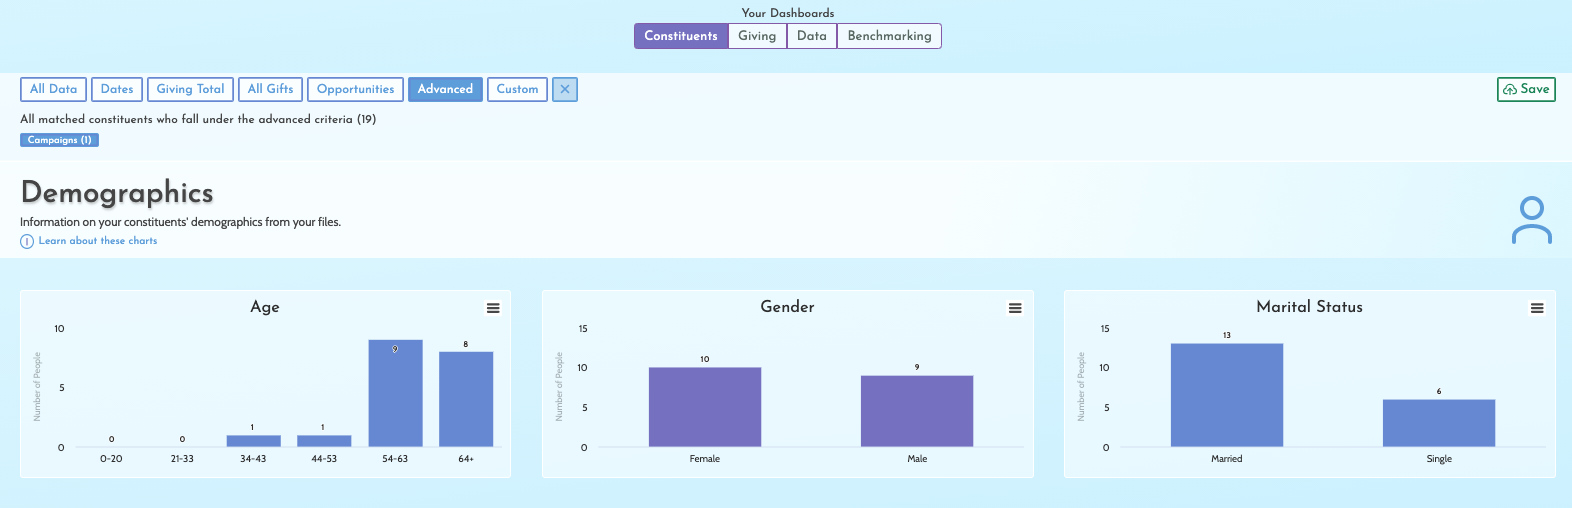Viewport: 1572px width, 508px height.
Task: Open the Age chart hamburger menu
Action: coord(493,308)
